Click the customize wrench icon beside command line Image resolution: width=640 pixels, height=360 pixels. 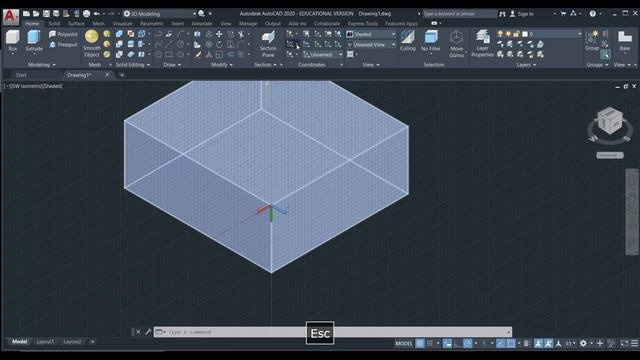point(148,332)
